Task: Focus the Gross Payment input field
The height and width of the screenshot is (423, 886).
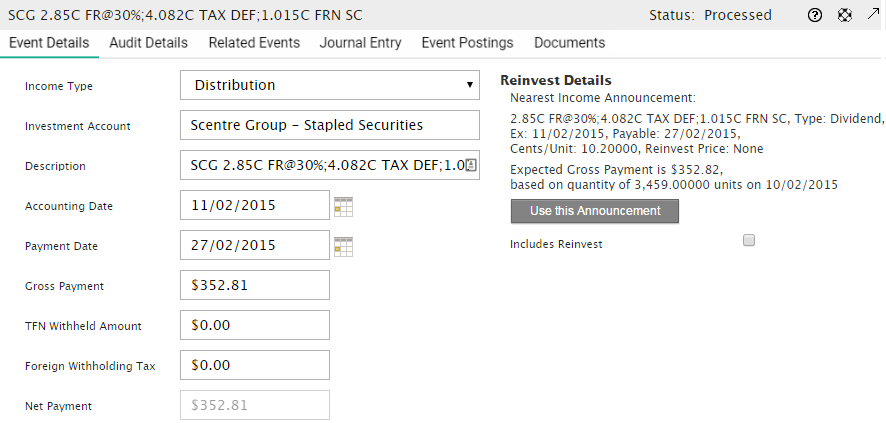Action: 255,285
